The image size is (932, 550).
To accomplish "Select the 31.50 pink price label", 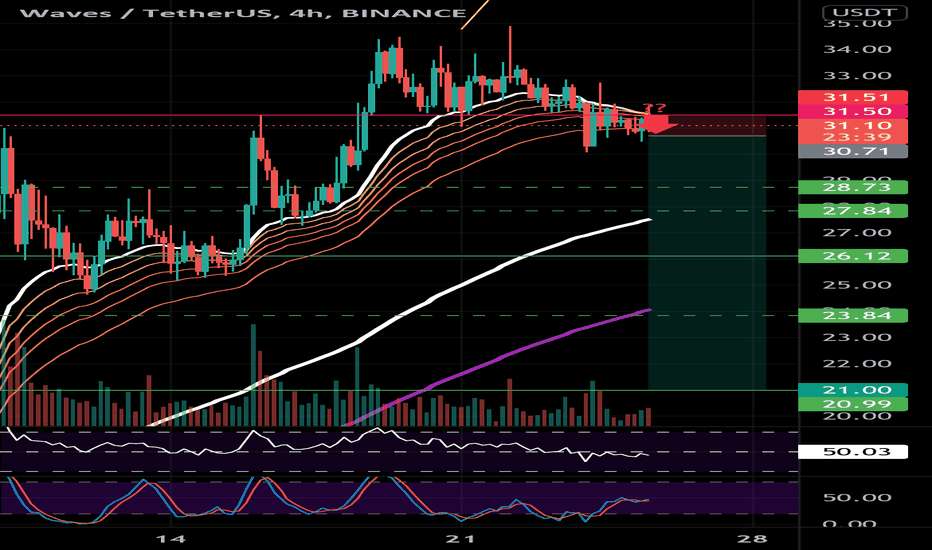I will pyautogui.click(x=853, y=111).
